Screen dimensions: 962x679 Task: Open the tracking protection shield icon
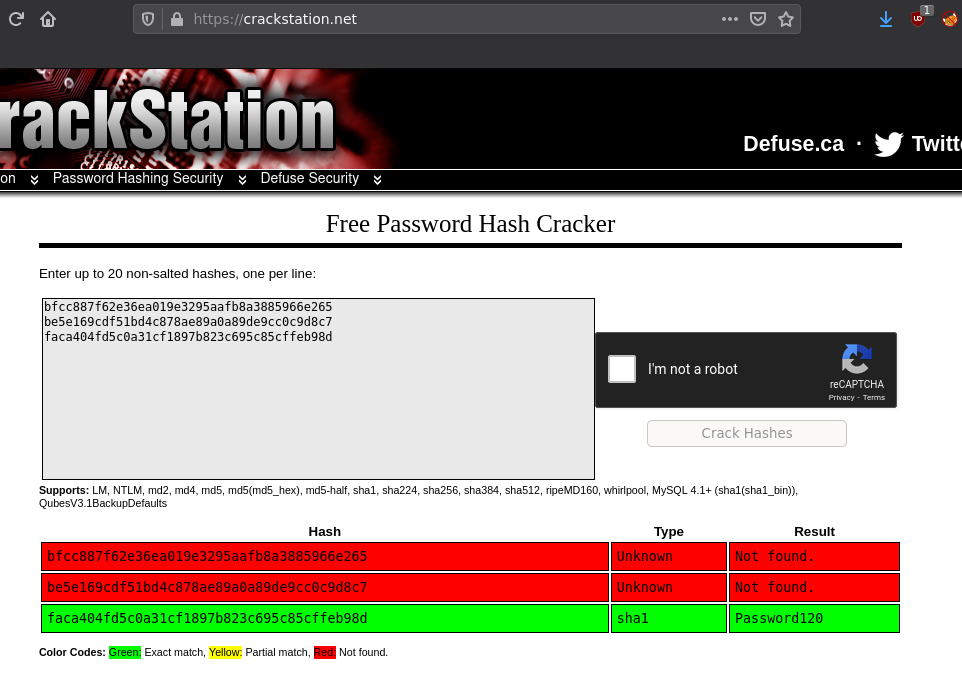click(x=148, y=19)
